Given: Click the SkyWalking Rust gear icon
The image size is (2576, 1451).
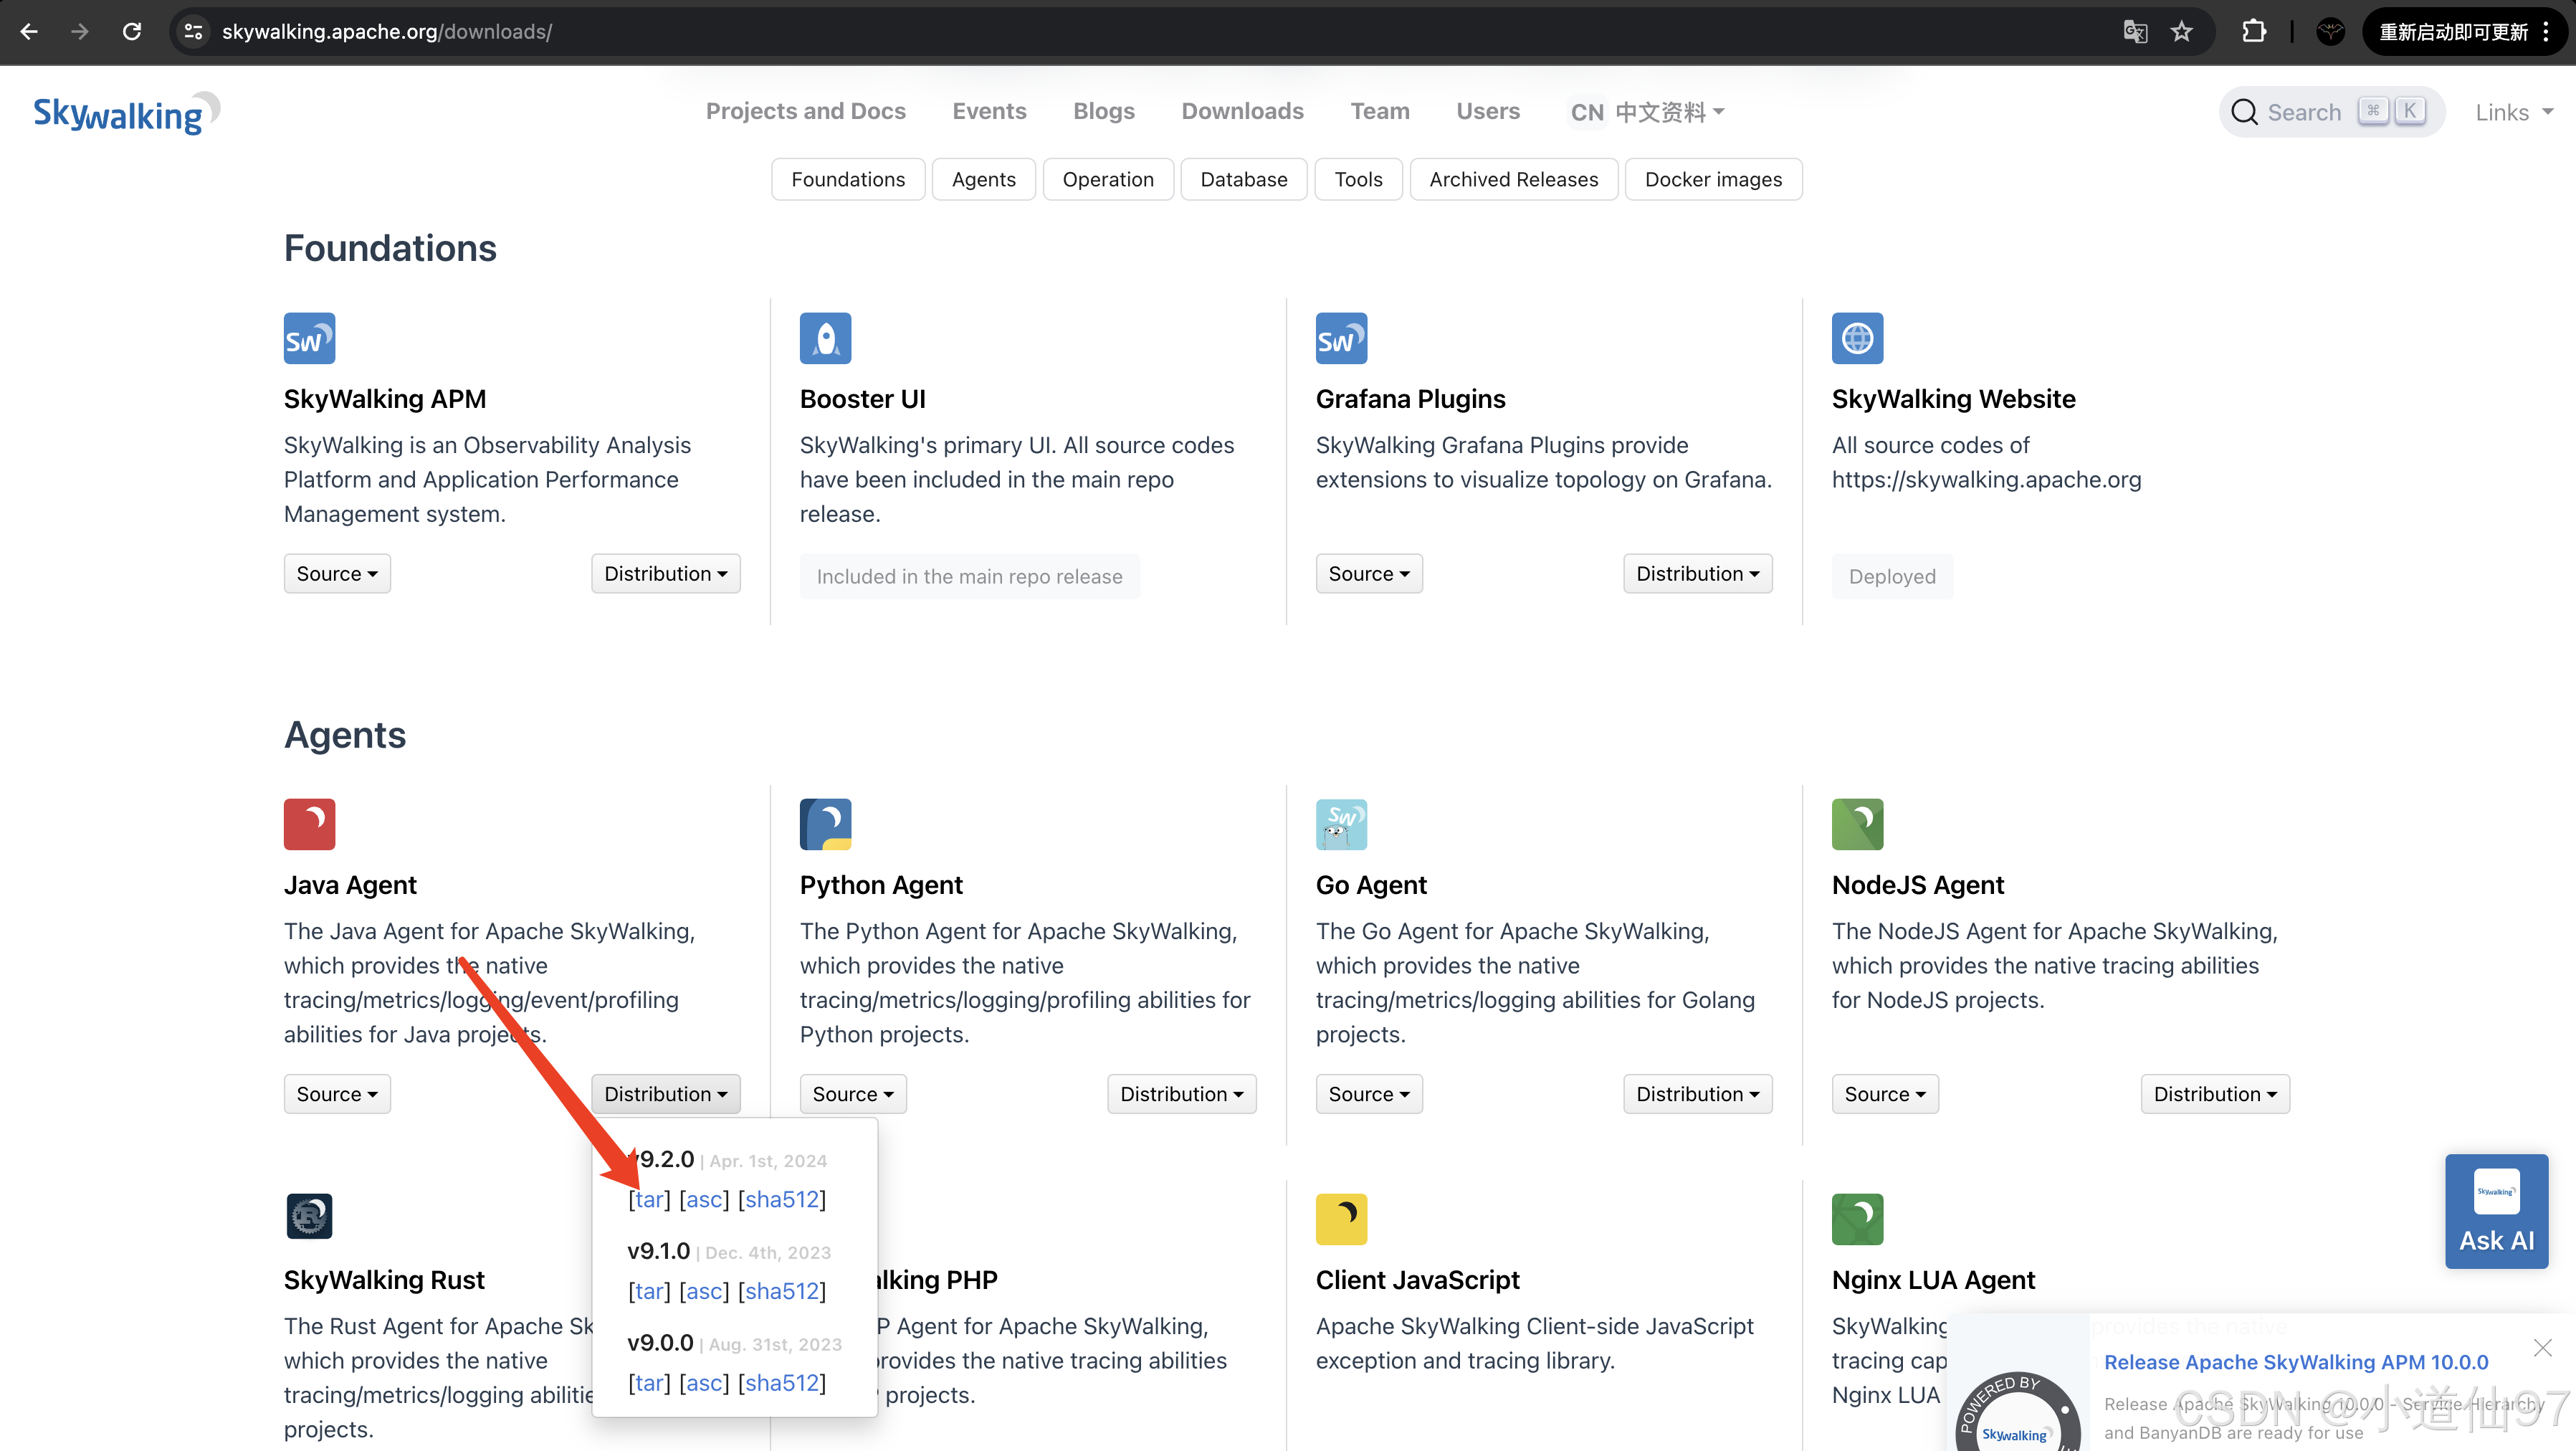Looking at the screenshot, I should click(x=309, y=1216).
